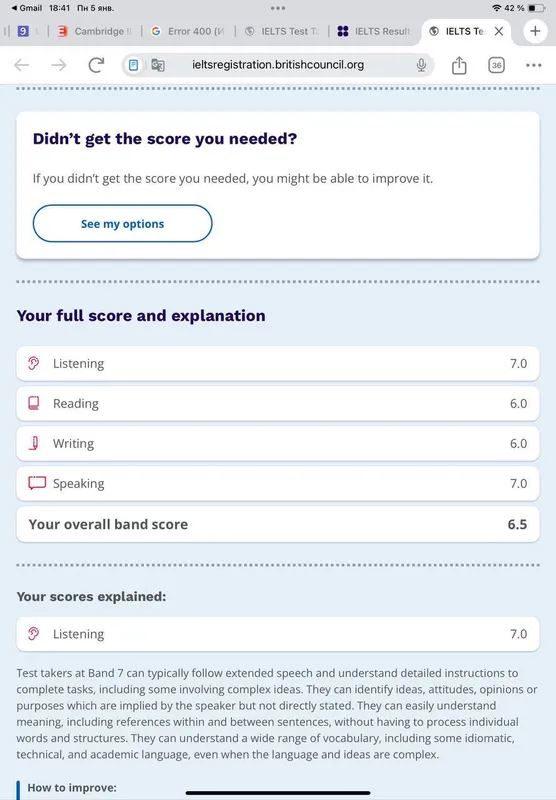The height and width of the screenshot is (800, 556).
Task: Click the See my options button
Action: pyautogui.click(x=122, y=223)
